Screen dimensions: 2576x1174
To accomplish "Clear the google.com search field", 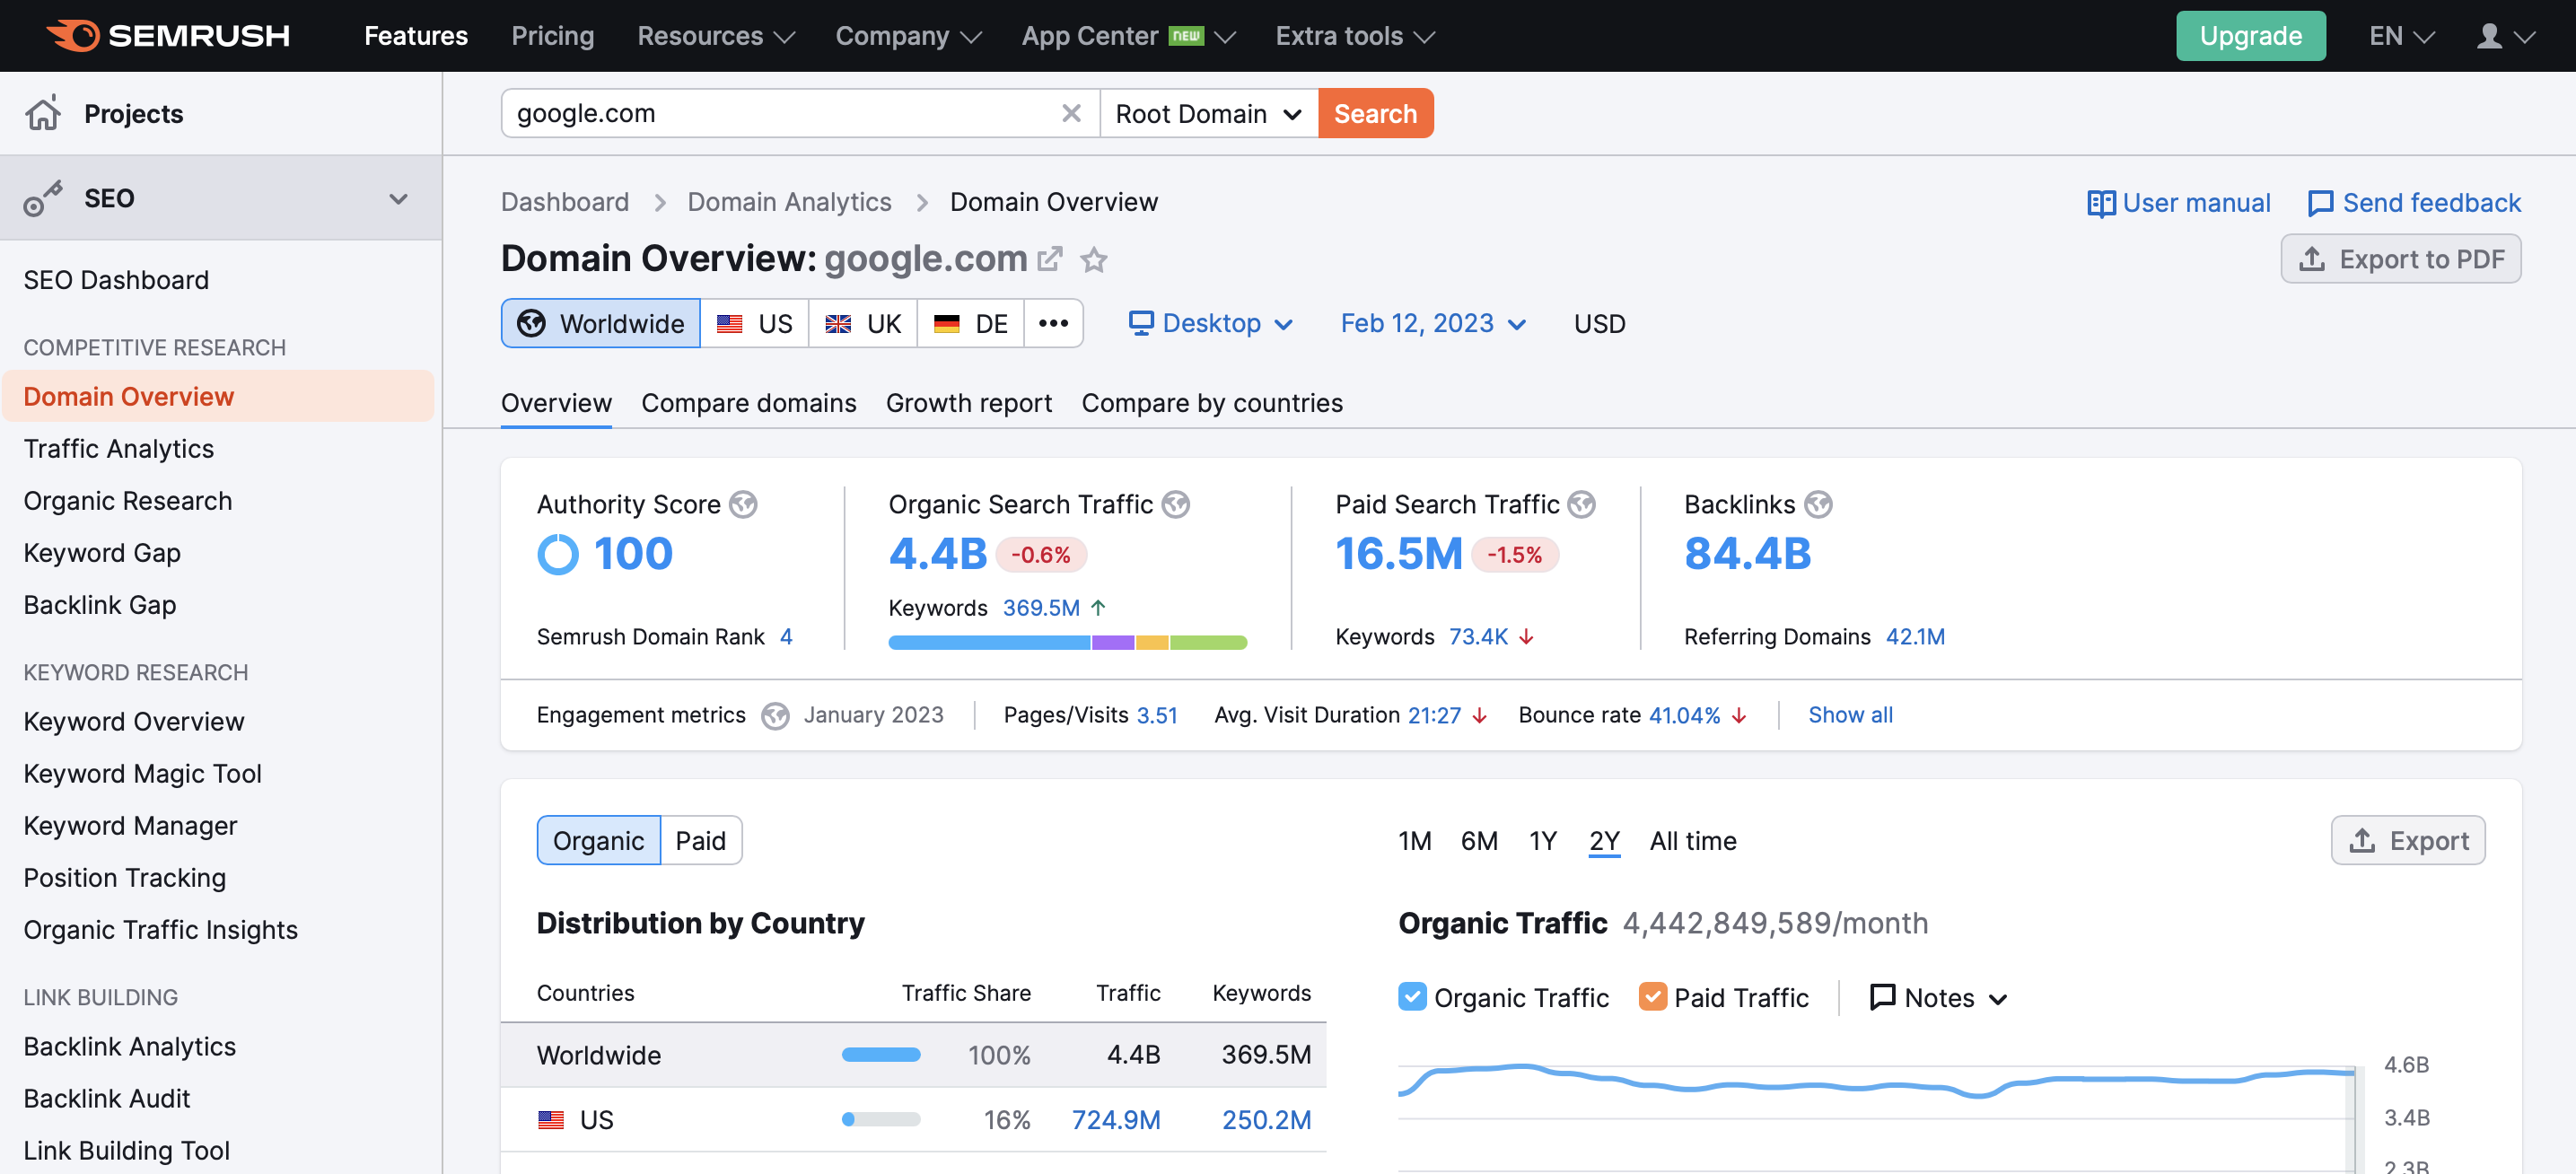I will click(x=1071, y=113).
